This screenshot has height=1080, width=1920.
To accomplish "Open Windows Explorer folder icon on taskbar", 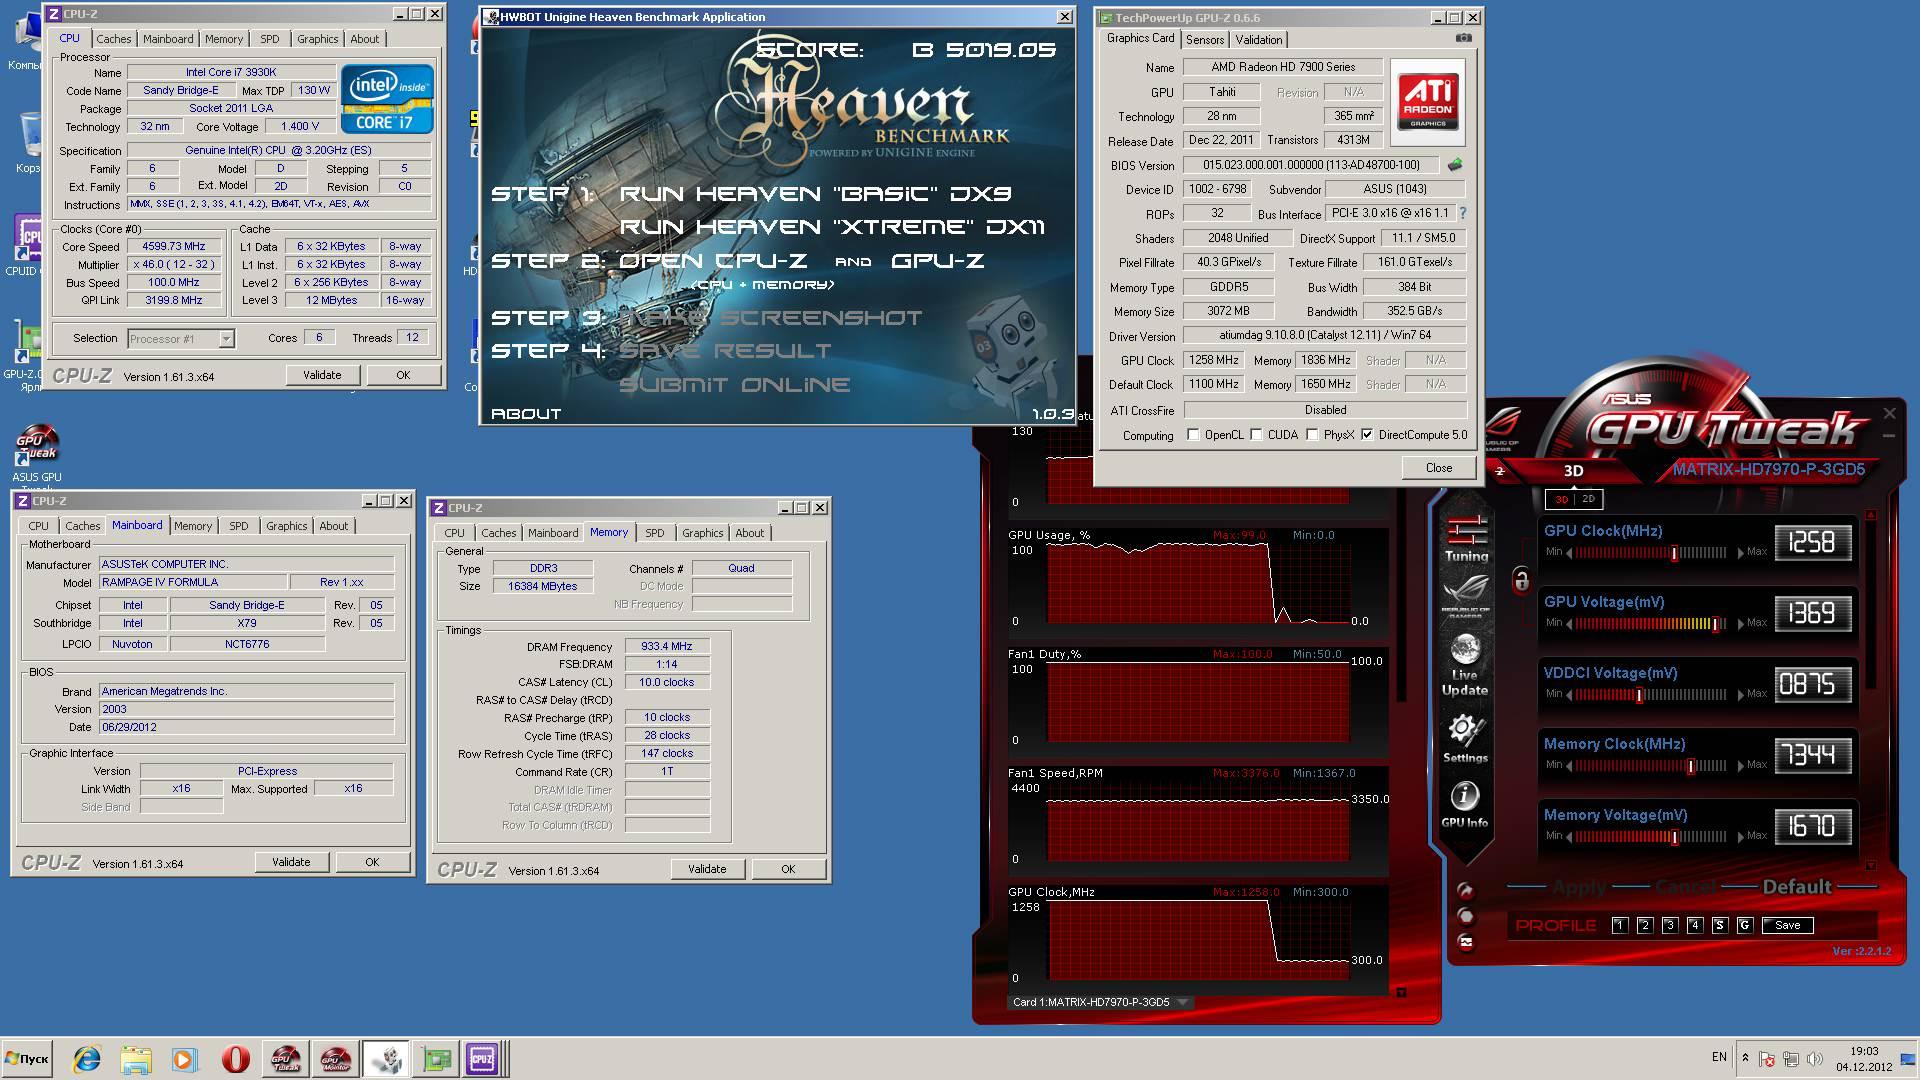I will (136, 1059).
